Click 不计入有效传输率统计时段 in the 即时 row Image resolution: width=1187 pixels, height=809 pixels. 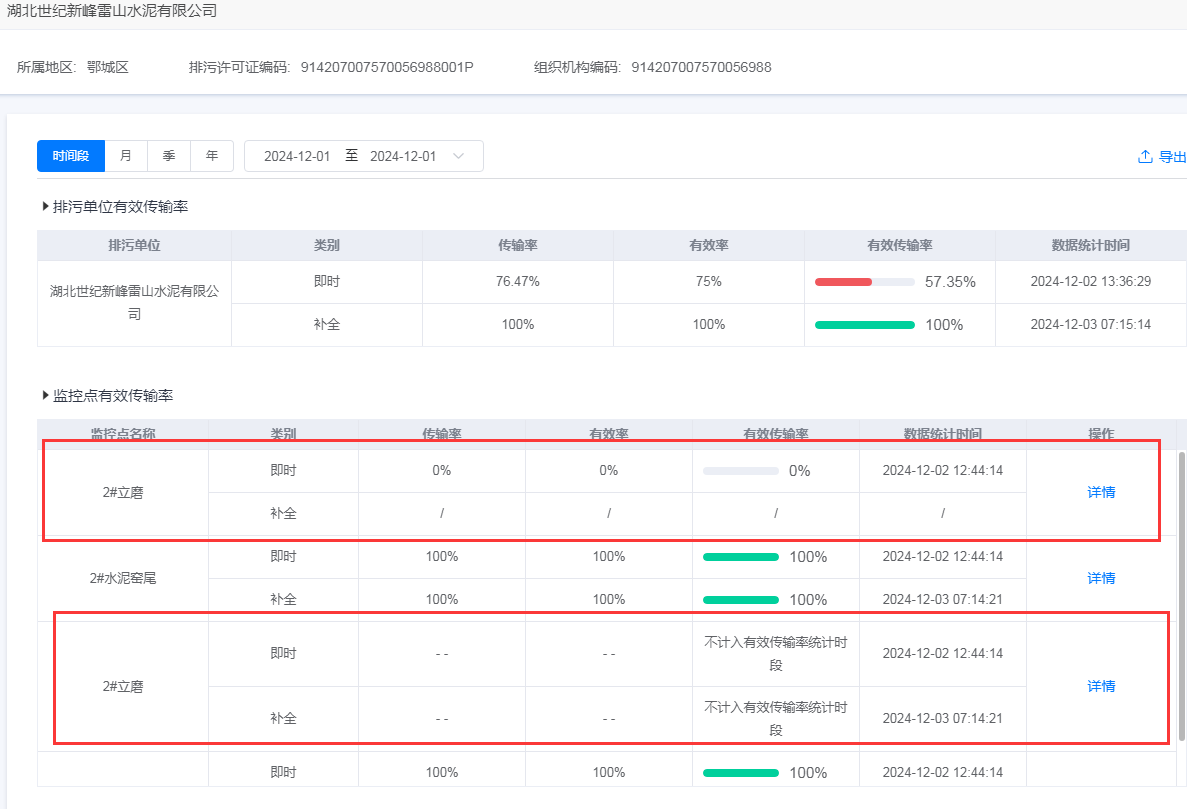coord(775,654)
